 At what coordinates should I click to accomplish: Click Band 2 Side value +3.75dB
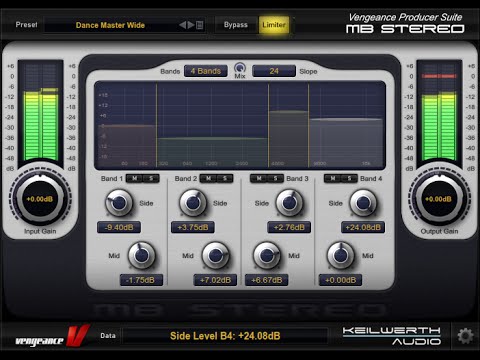click(x=193, y=227)
